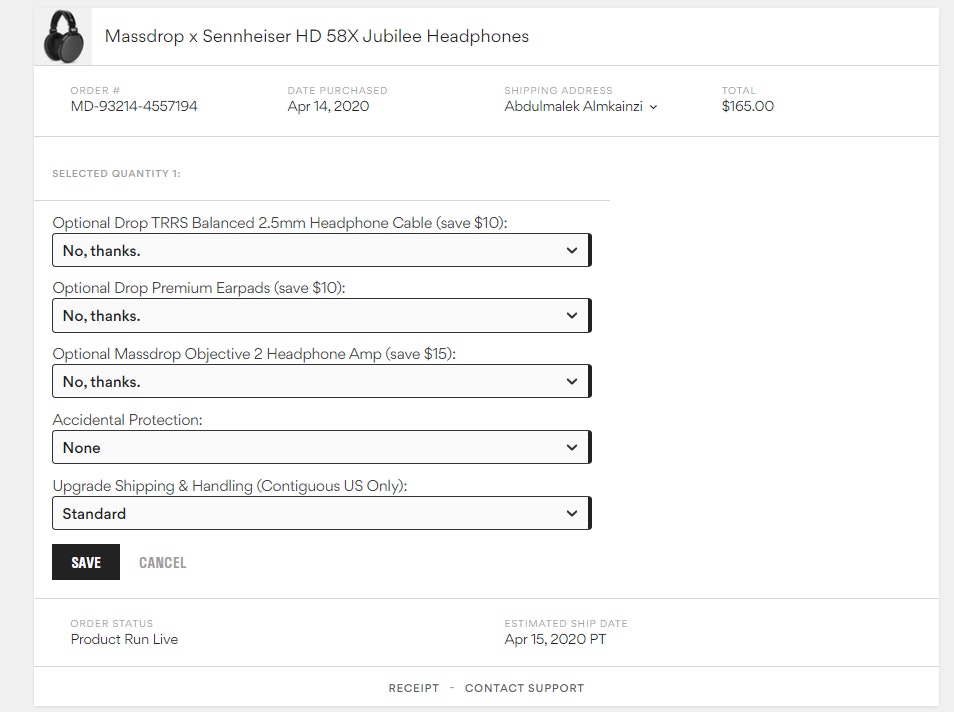
Task: Click the Product Run Live order status
Action: point(124,639)
